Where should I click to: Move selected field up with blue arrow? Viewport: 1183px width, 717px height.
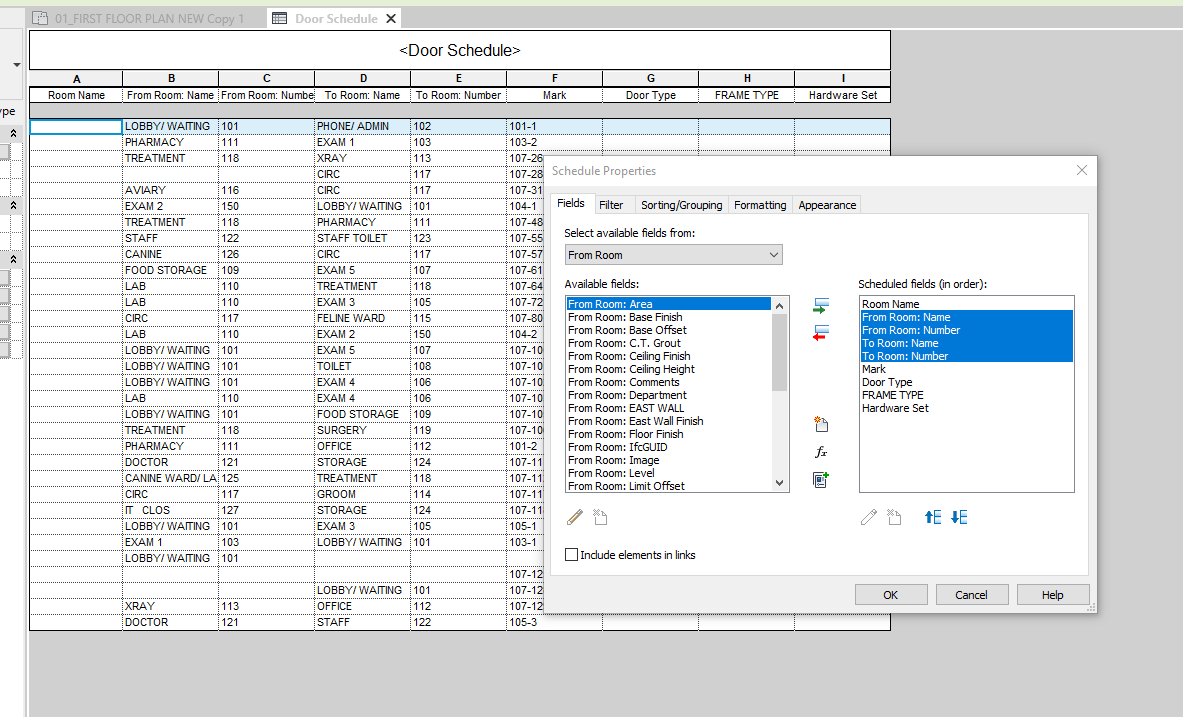click(x=932, y=517)
